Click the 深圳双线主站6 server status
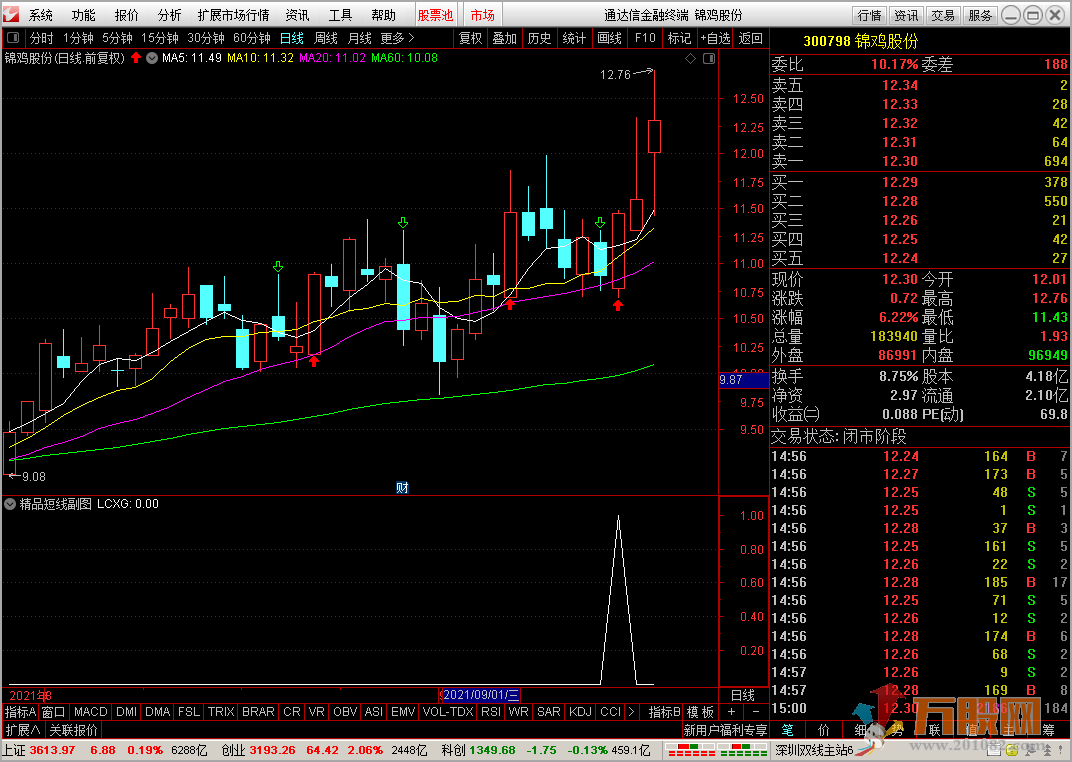 tap(814, 750)
